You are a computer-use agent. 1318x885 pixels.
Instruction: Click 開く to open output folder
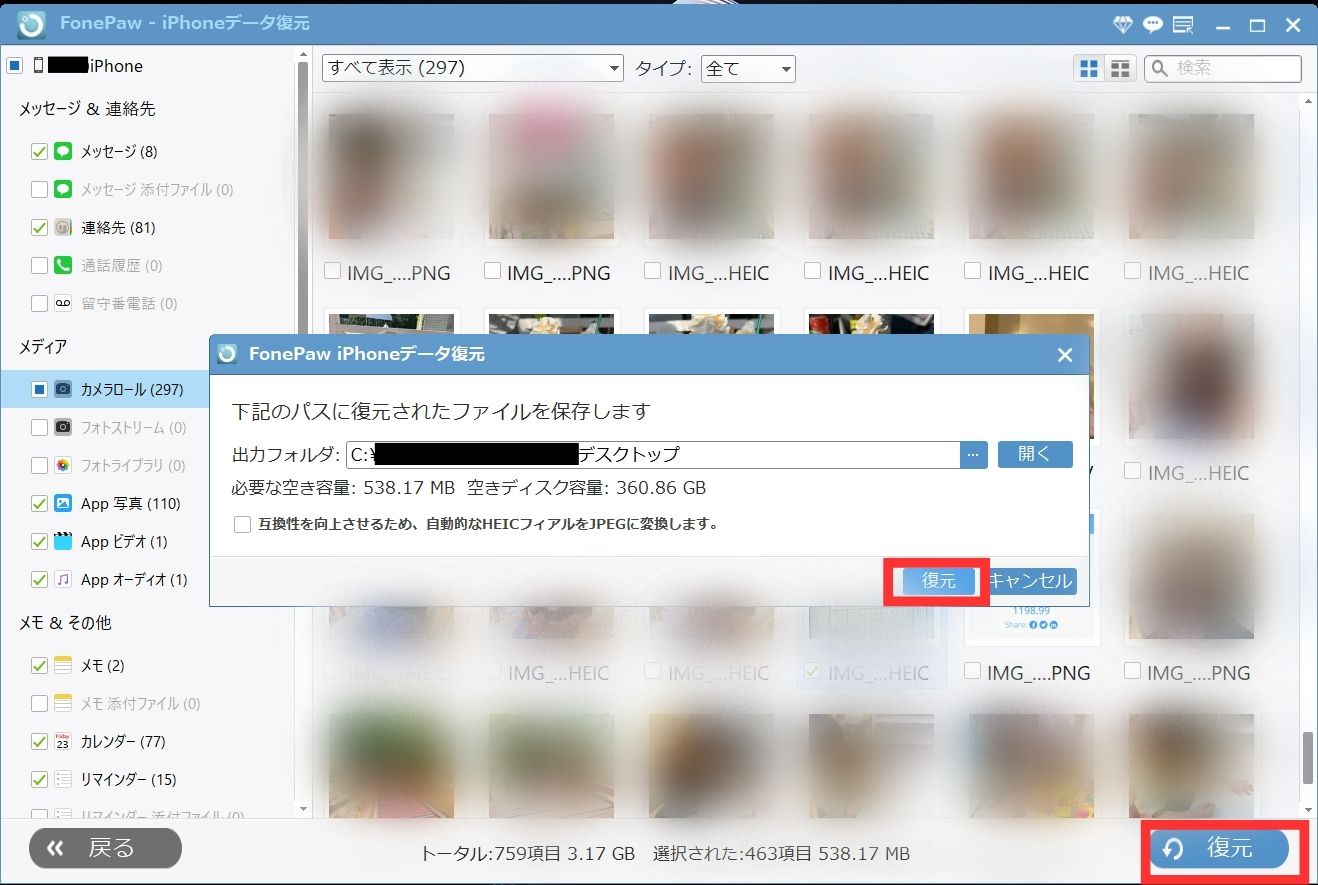pos(1035,454)
